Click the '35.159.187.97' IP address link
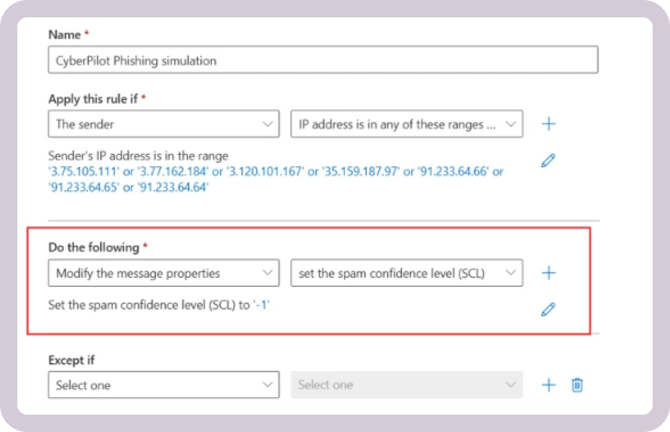The width and height of the screenshot is (670, 432). pyautogui.click(x=369, y=172)
